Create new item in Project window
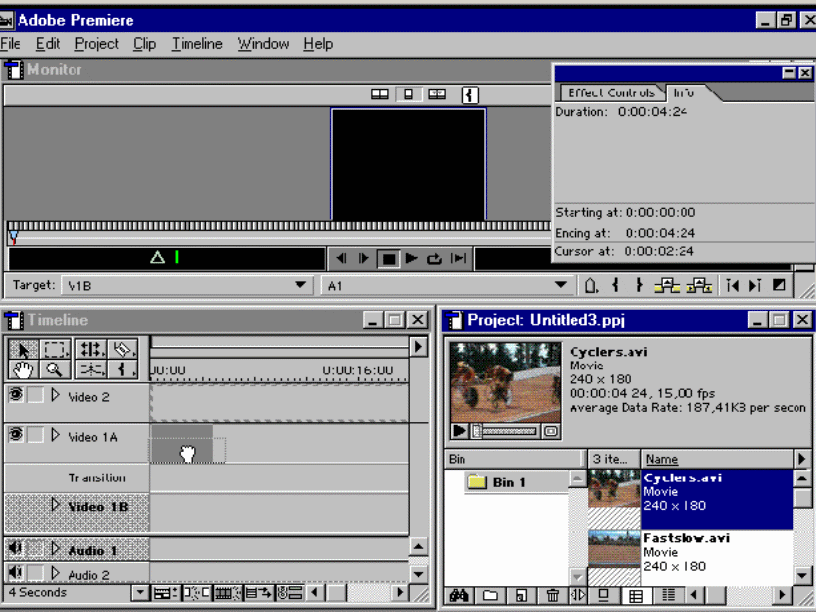Image resolution: width=816 pixels, height=612 pixels. point(521,595)
